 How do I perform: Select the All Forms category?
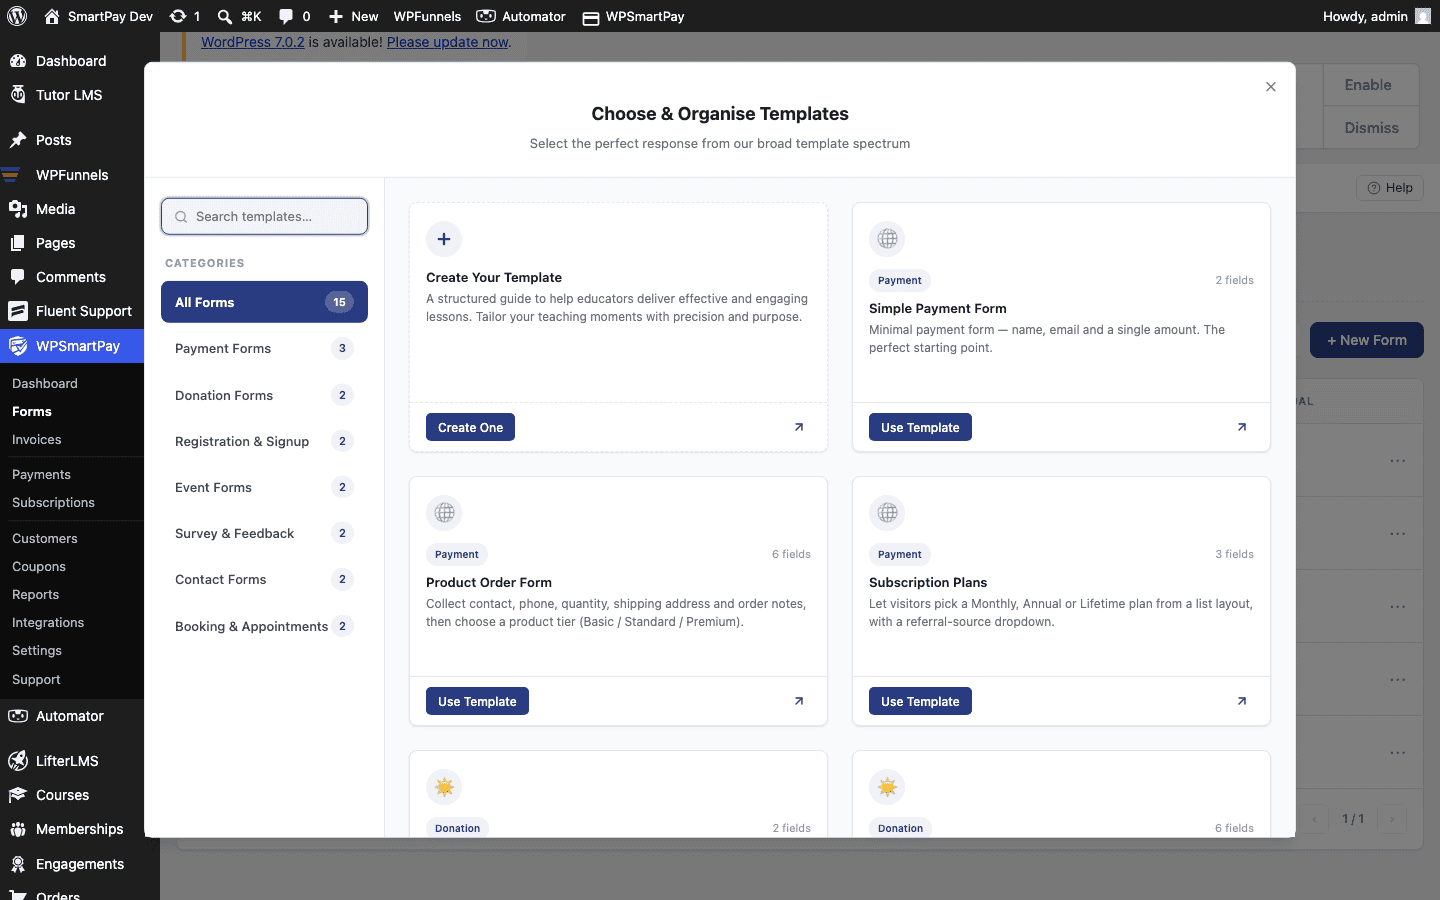tap(264, 302)
